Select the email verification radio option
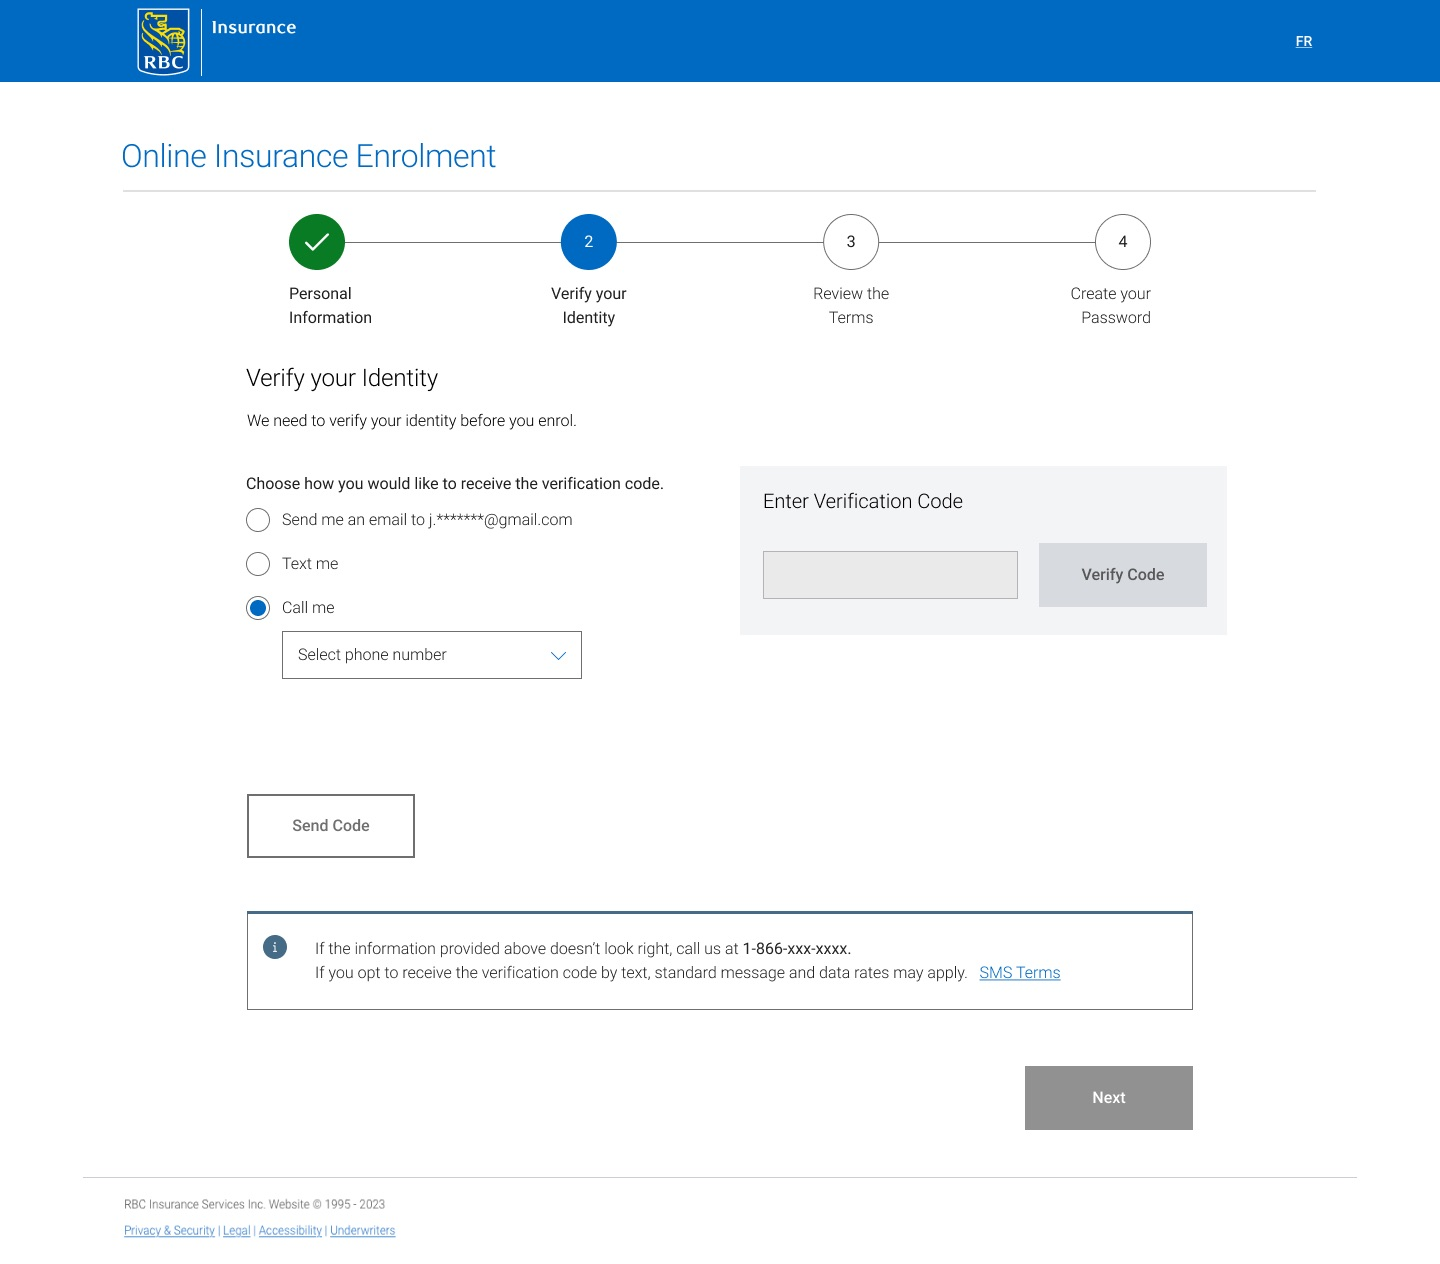1440x1264 pixels. [x=258, y=520]
